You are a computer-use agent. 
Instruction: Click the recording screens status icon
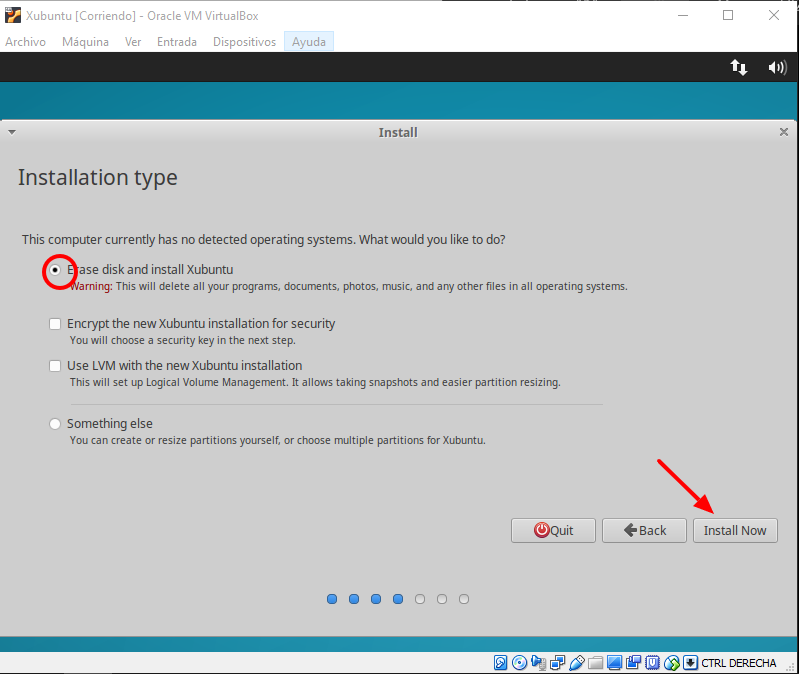(633, 662)
